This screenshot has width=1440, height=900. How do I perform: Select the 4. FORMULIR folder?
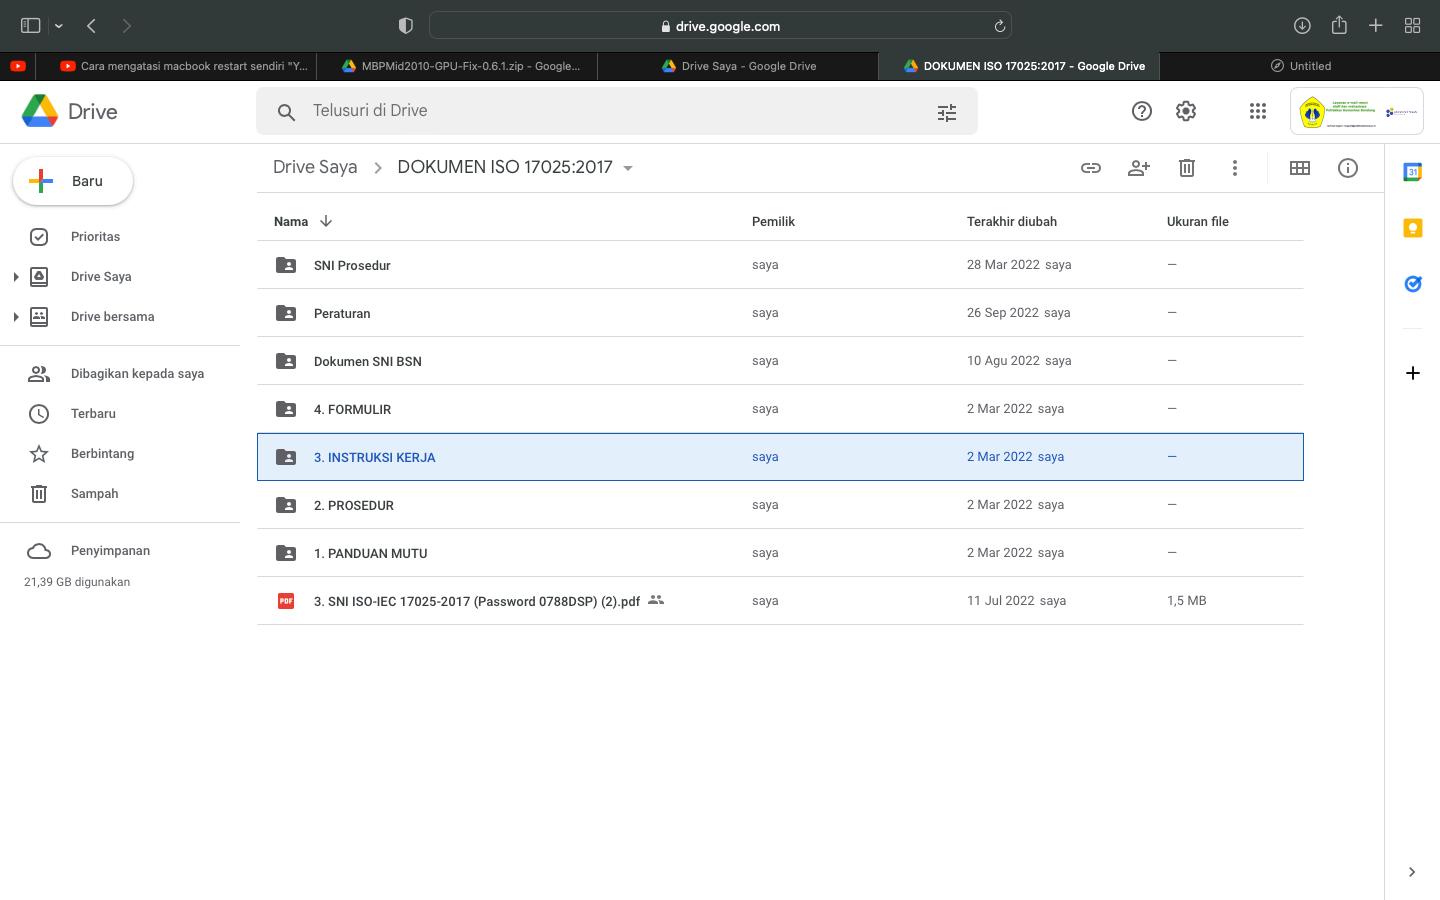click(780, 409)
